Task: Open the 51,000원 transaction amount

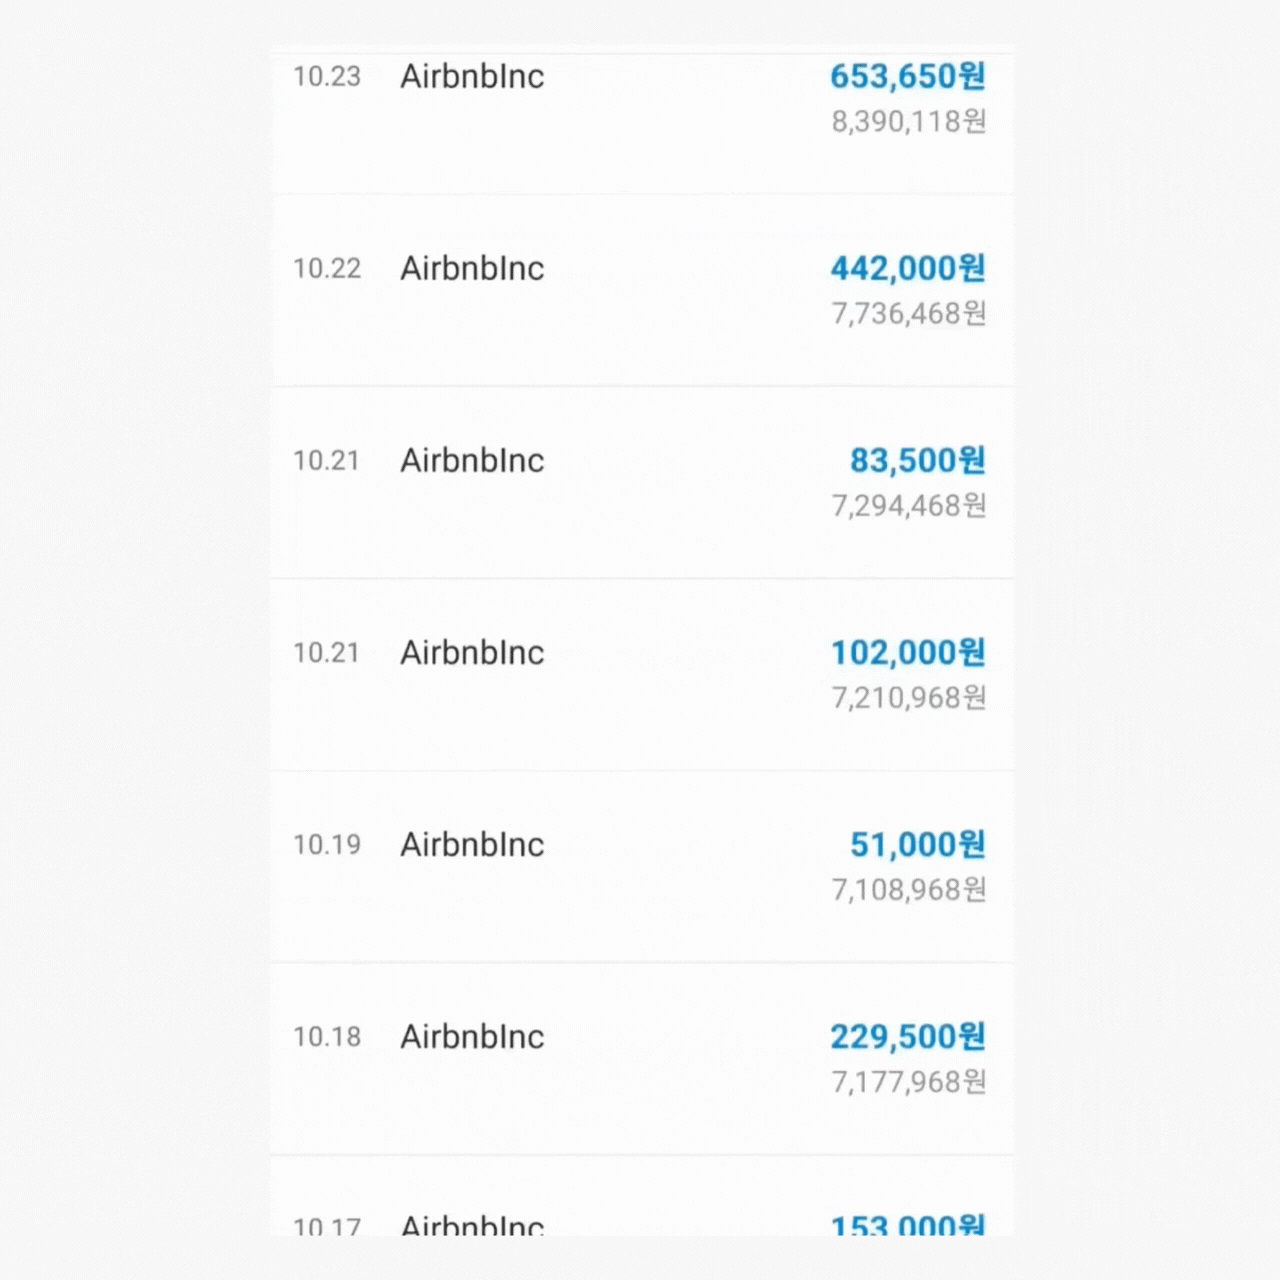Action: pos(917,845)
